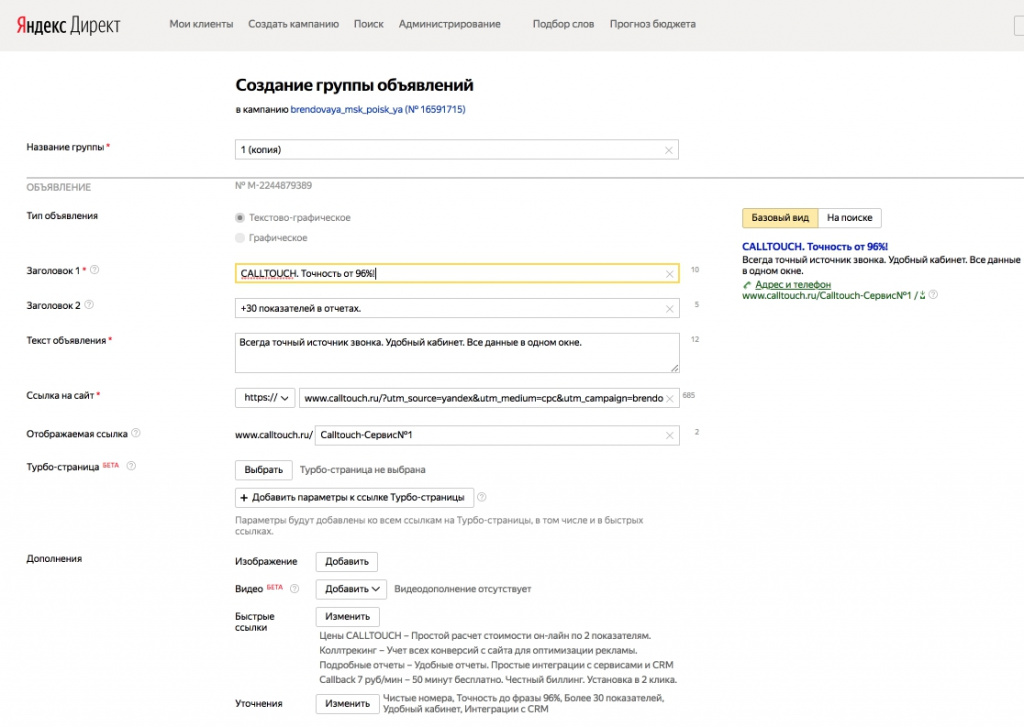Open Прогноз бюджета tool
Image resolution: width=1024 pixels, height=727 pixels.
pos(652,24)
